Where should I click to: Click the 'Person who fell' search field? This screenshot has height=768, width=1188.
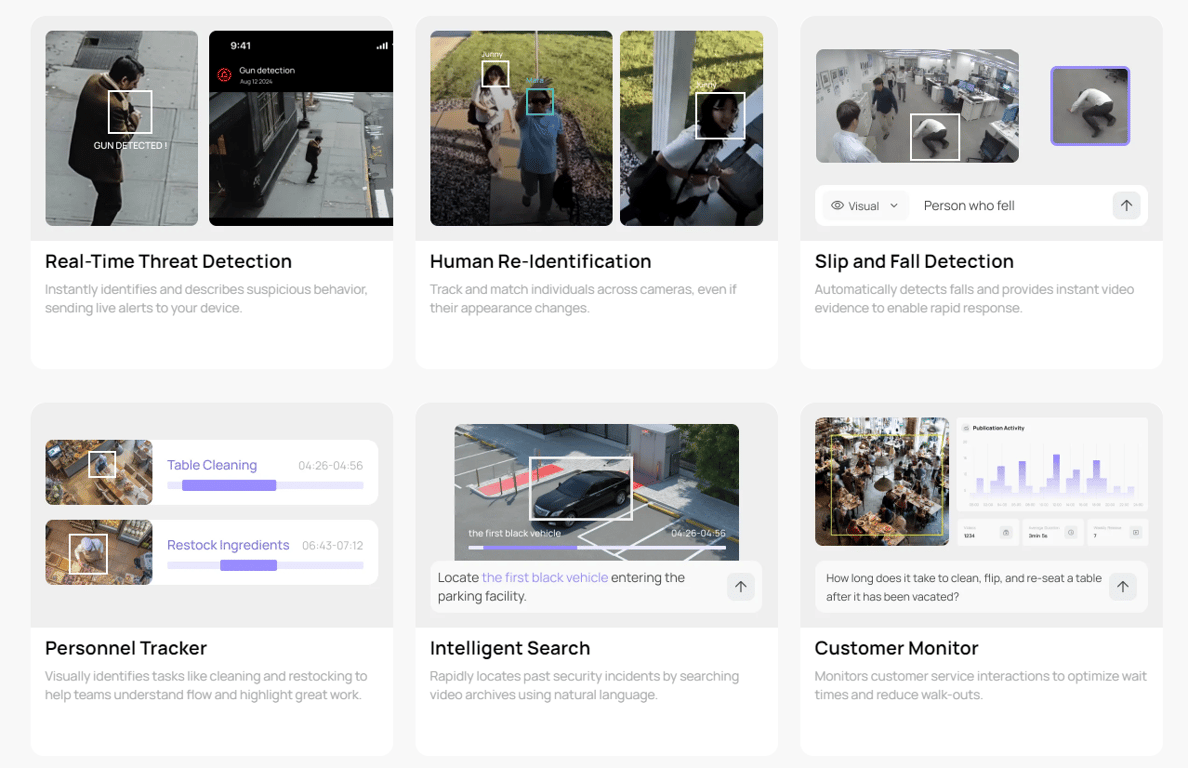tap(981, 205)
